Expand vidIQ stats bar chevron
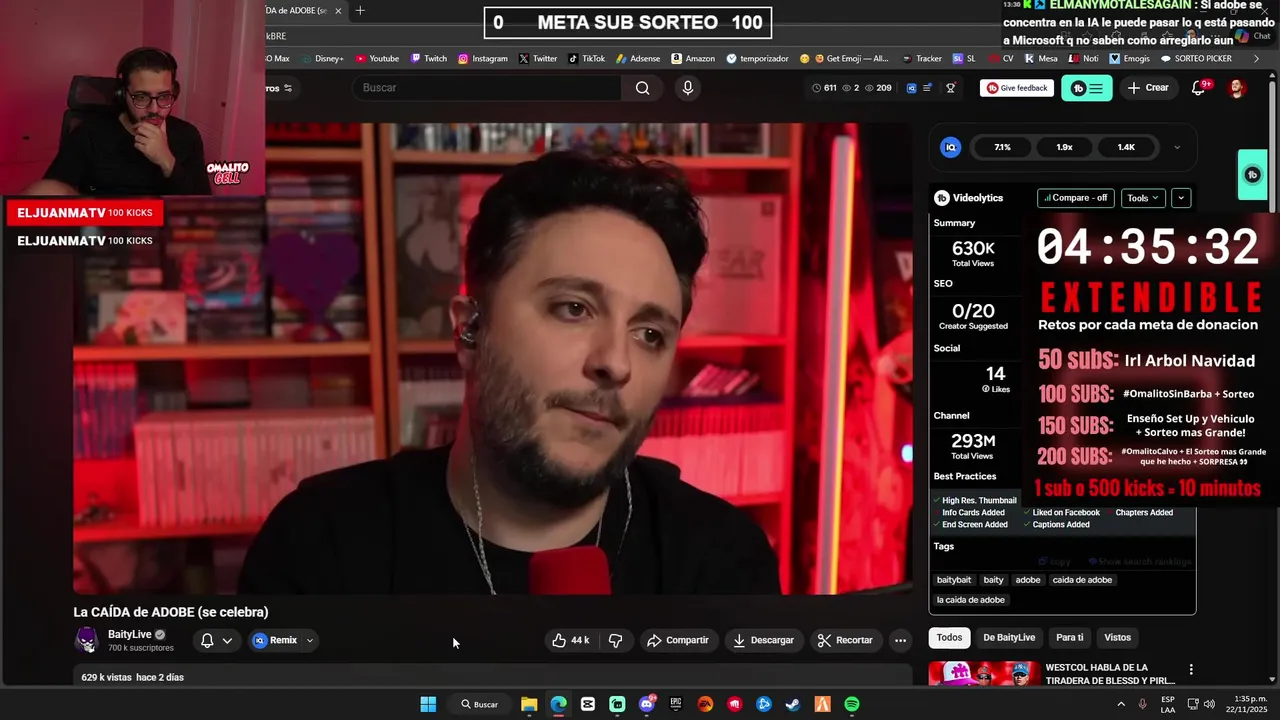This screenshot has height=720, width=1280. [1177, 147]
